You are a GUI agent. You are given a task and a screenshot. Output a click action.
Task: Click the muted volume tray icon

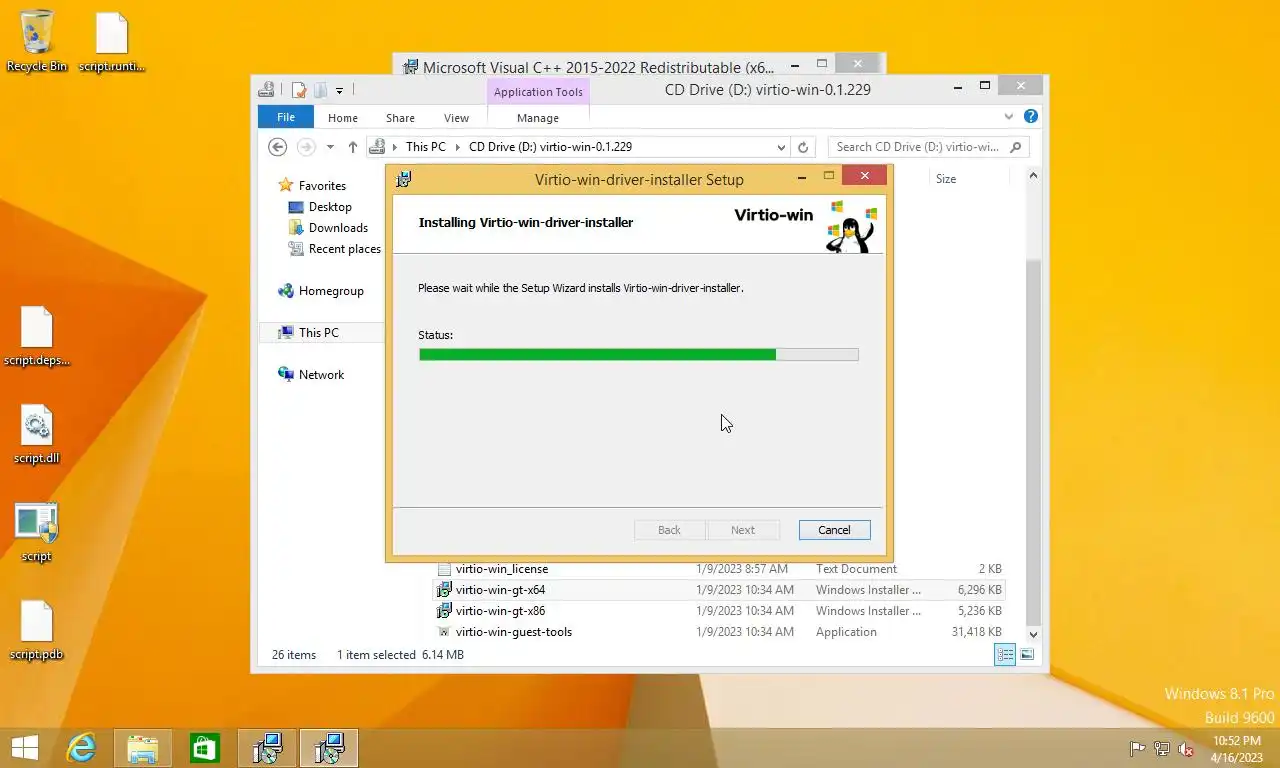click(x=1186, y=749)
